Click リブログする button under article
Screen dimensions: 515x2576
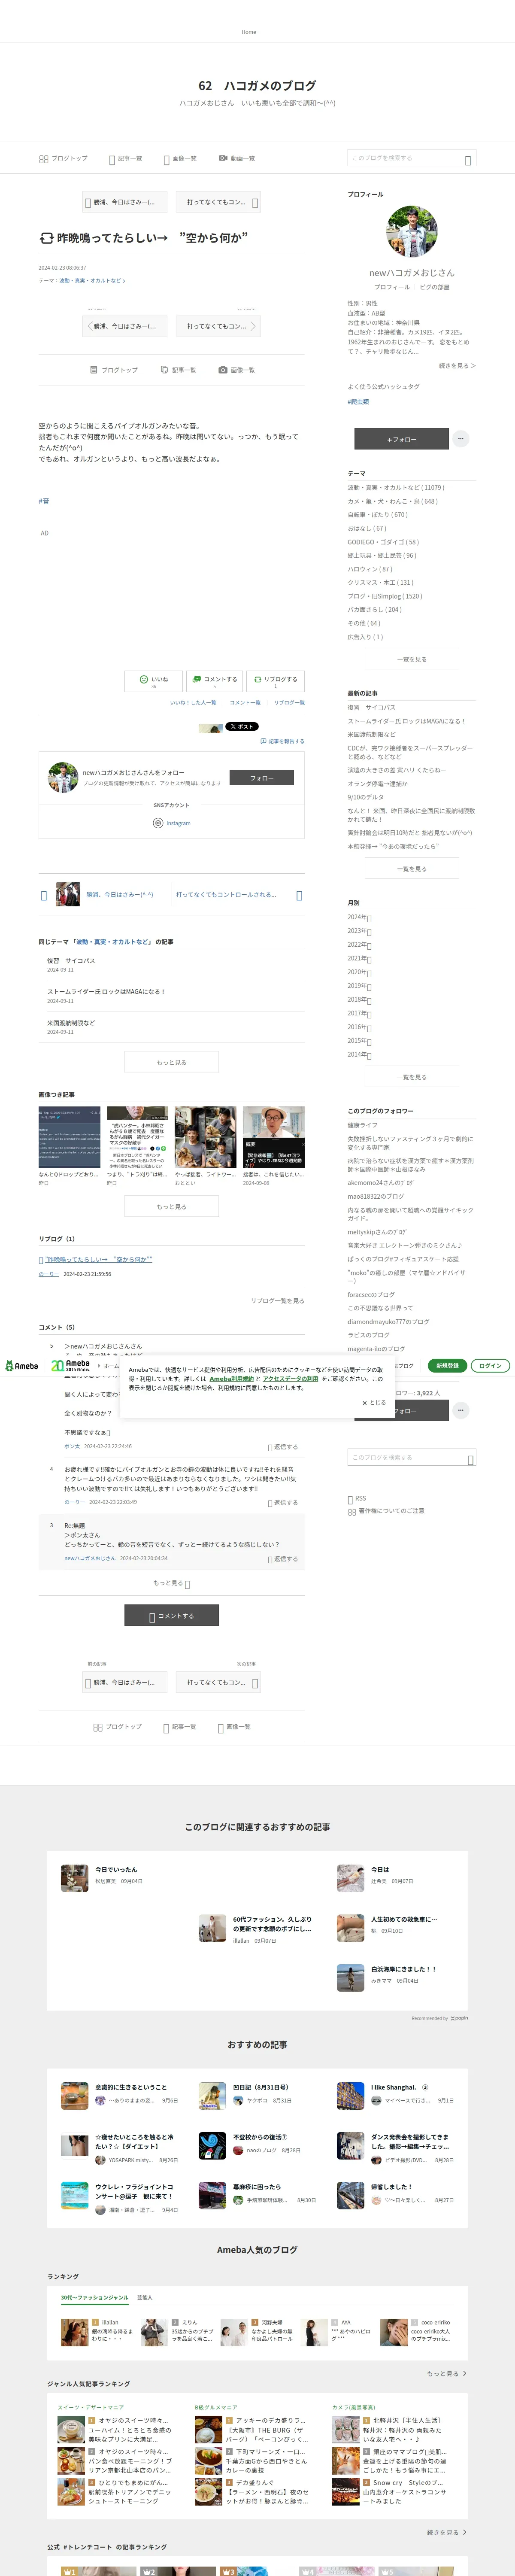[275, 681]
